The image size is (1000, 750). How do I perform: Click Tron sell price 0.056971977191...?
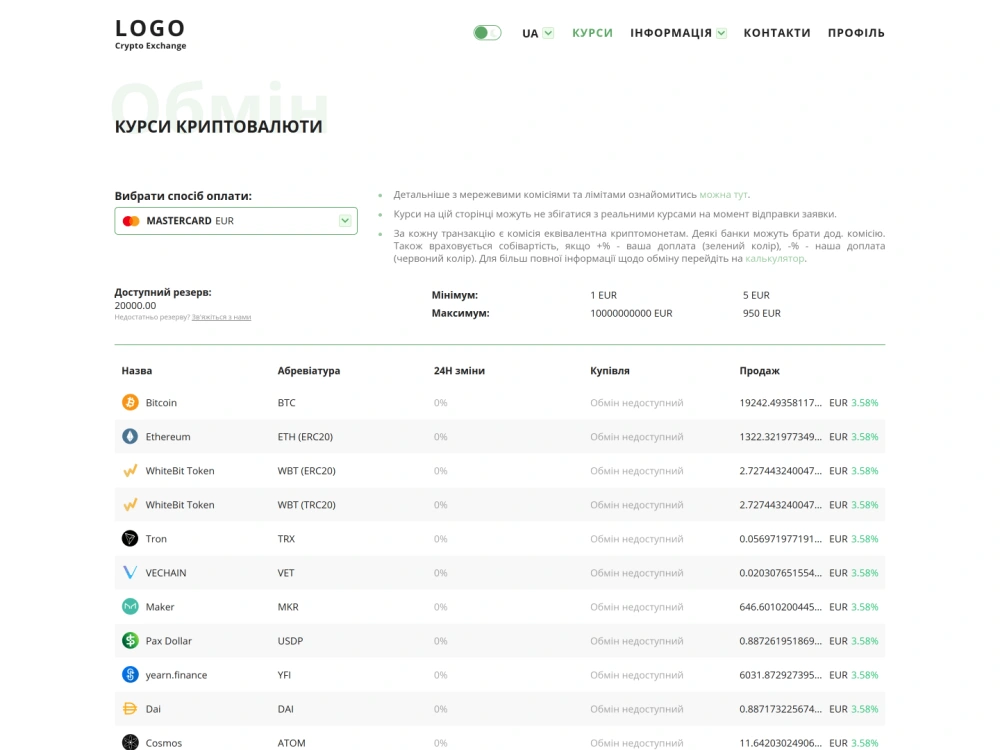[x=781, y=538]
